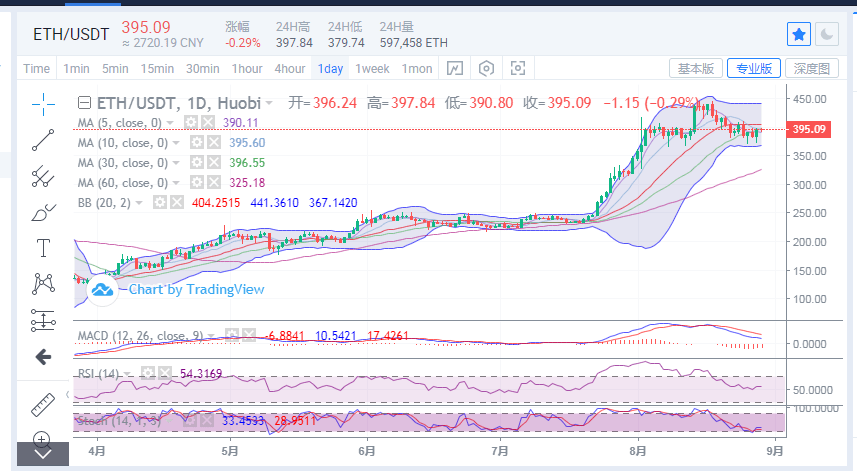The width and height of the screenshot is (857, 471).
Task: Expand MA (60, close, 0) dropdown arrow
Action: pyautogui.click(x=176, y=183)
